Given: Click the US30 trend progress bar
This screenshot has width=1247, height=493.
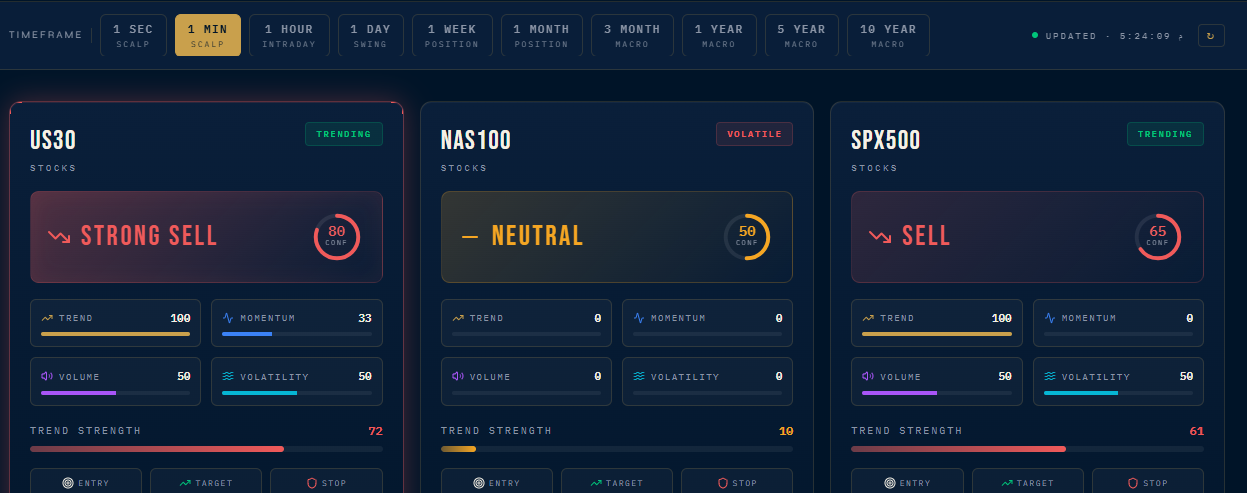Looking at the screenshot, I should coord(115,334).
